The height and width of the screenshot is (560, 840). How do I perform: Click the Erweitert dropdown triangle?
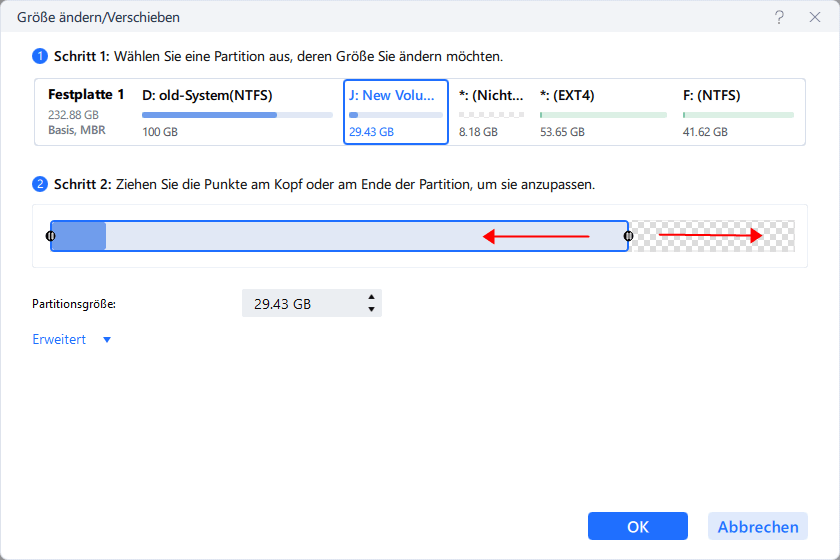click(107, 340)
